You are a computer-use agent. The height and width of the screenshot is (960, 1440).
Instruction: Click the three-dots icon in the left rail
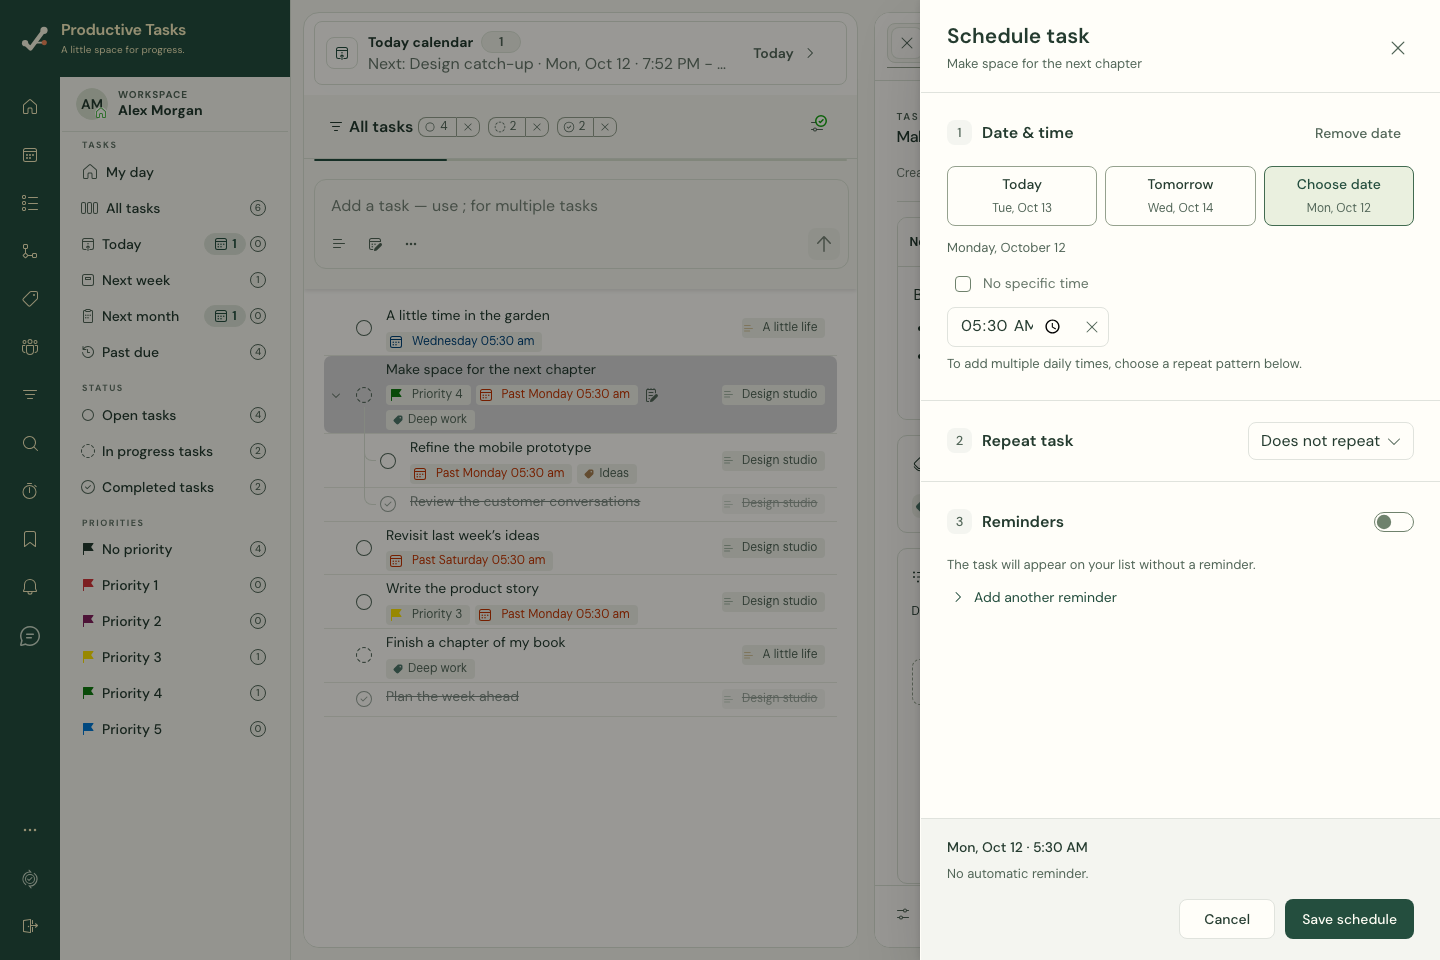pos(30,830)
